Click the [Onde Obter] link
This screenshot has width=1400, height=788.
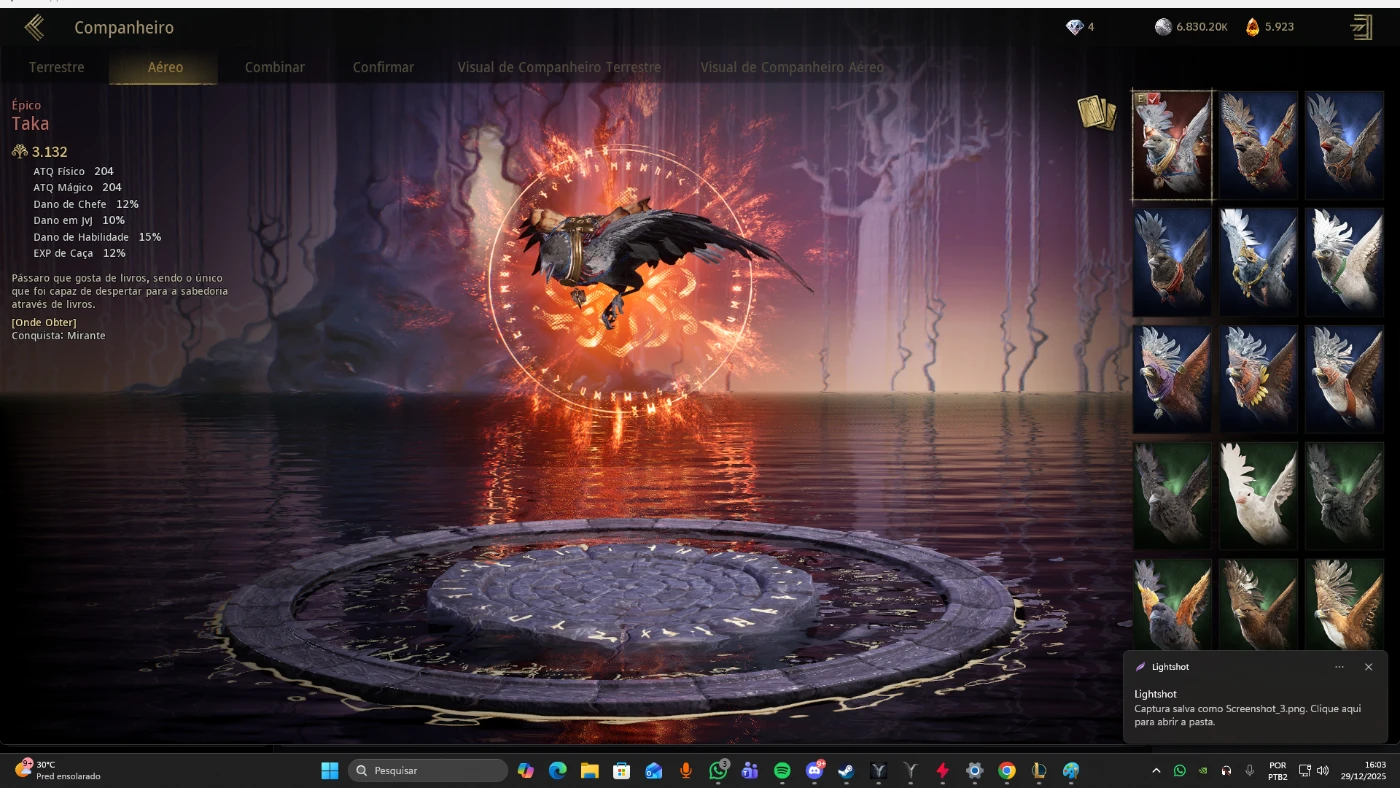[43, 322]
